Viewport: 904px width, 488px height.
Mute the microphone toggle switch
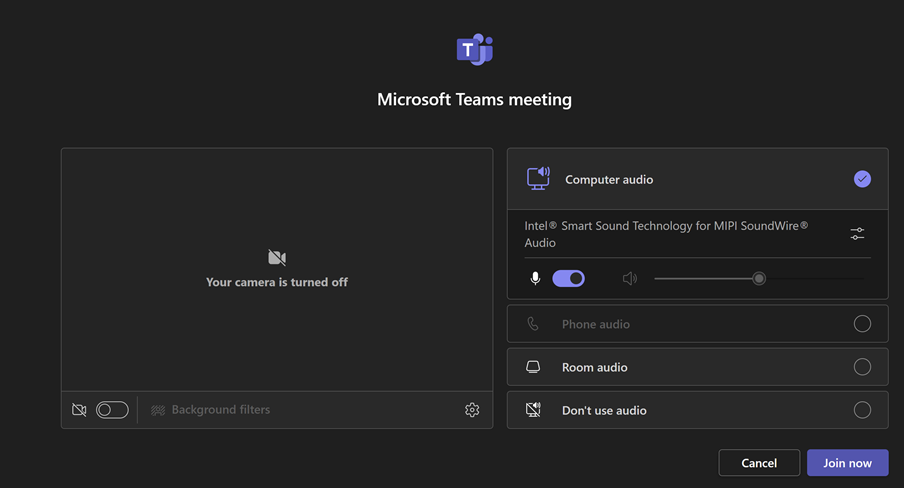tap(568, 279)
